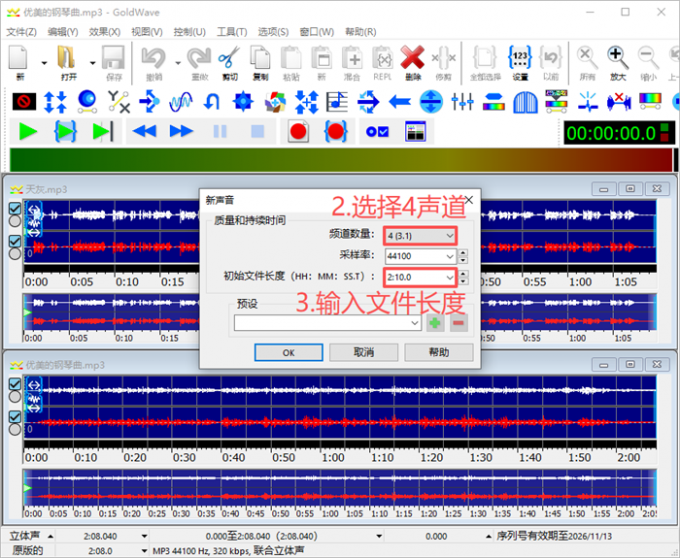Click the REPL replace icon
Screen dimensions: 680x558
point(382,58)
